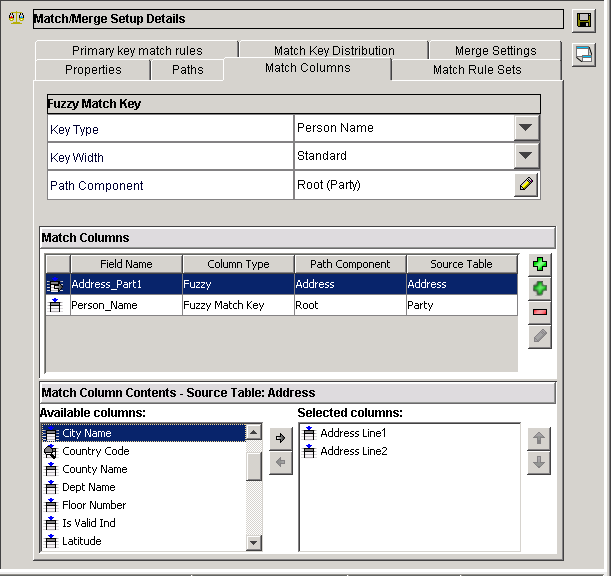The height and width of the screenshot is (576, 611).
Task: Go to Merge Settings tab
Action: click(x=495, y=51)
